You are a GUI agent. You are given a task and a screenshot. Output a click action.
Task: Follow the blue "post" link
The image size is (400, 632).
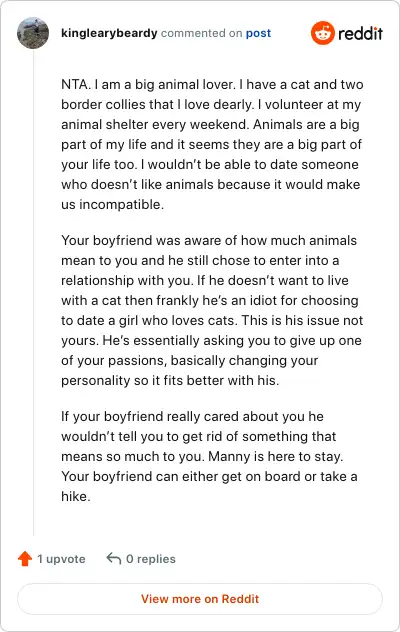(258, 33)
